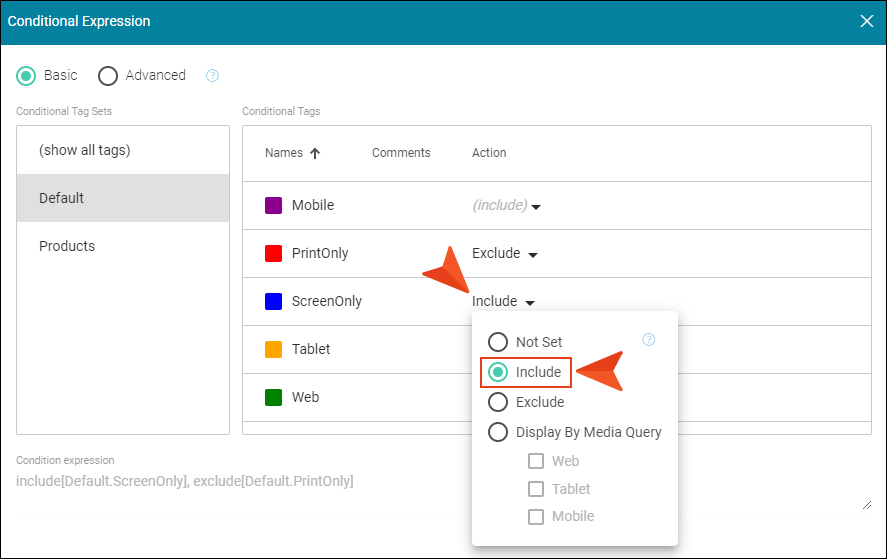The image size is (887, 559).
Task: Check the Tablet media query checkbox
Action: (x=536, y=489)
